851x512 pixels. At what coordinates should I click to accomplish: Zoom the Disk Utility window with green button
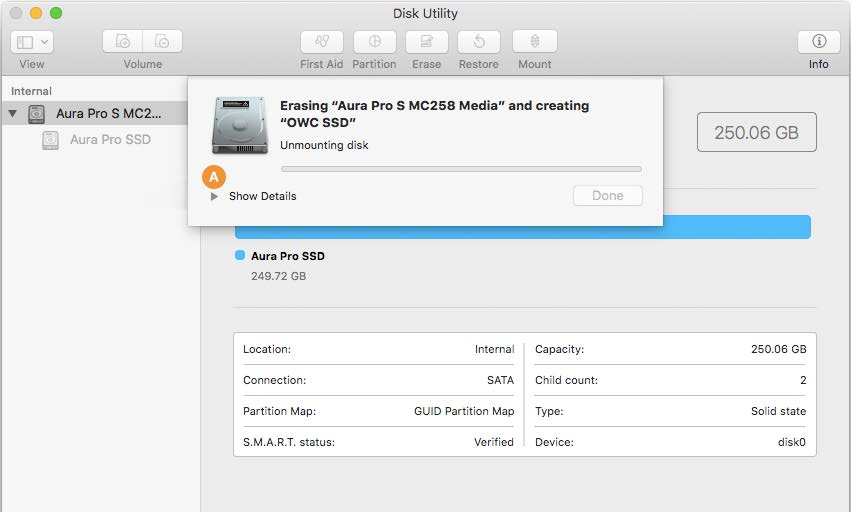56,13
